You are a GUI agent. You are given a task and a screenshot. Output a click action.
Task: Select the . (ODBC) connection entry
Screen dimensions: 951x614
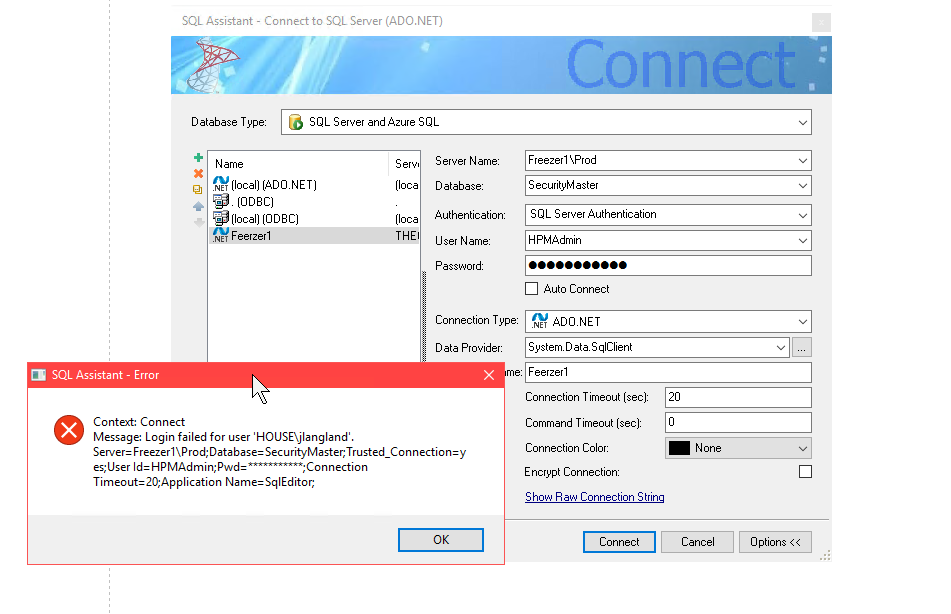315,201
